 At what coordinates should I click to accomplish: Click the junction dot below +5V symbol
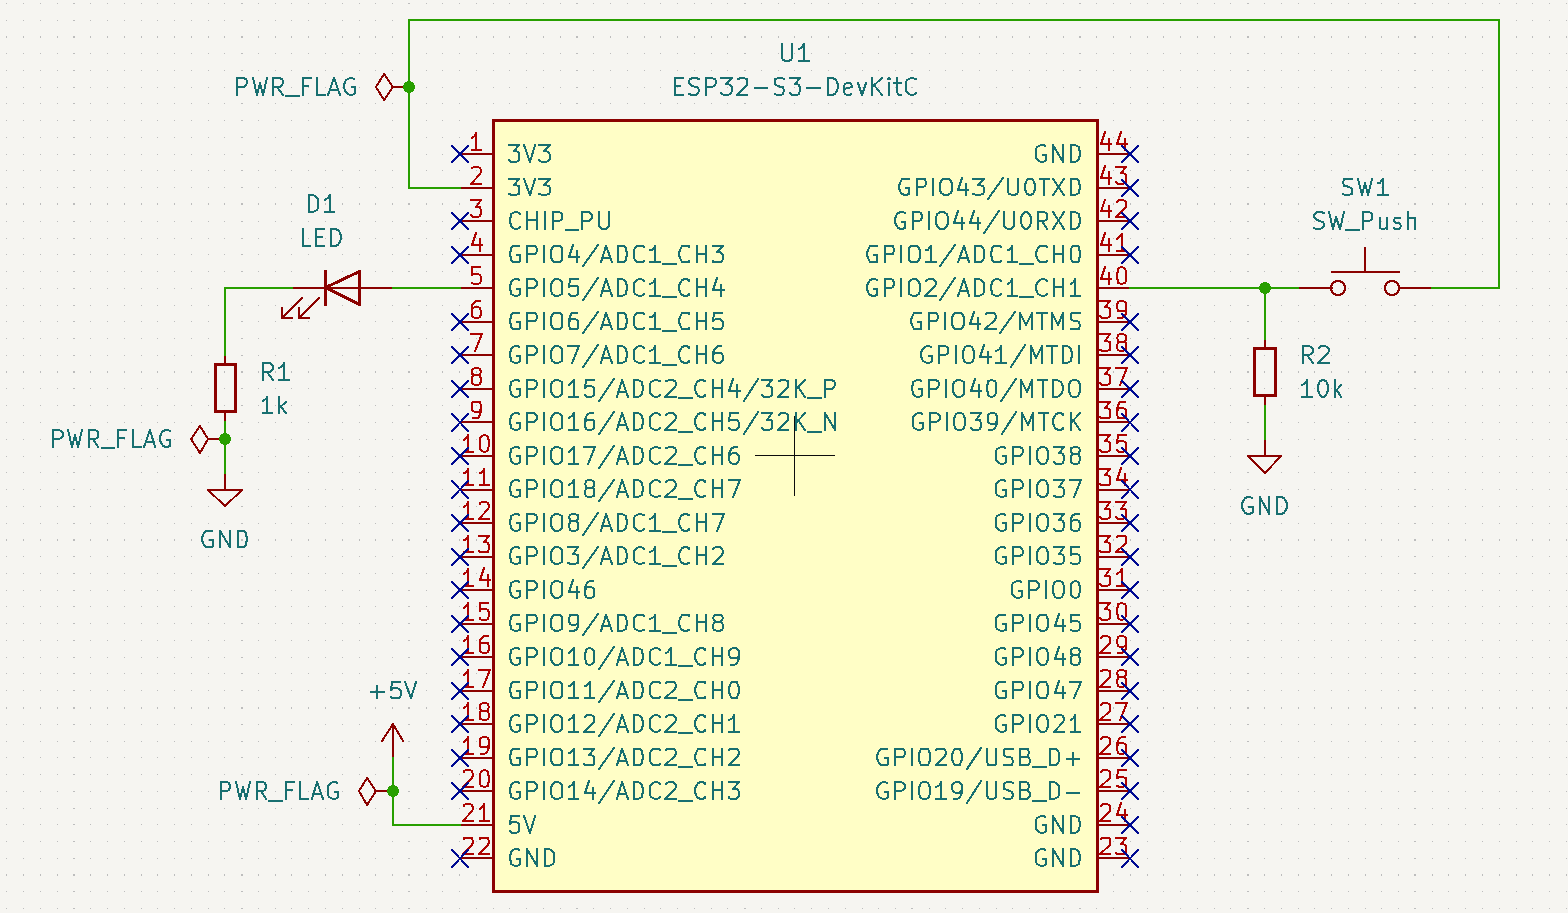(393, 791)
